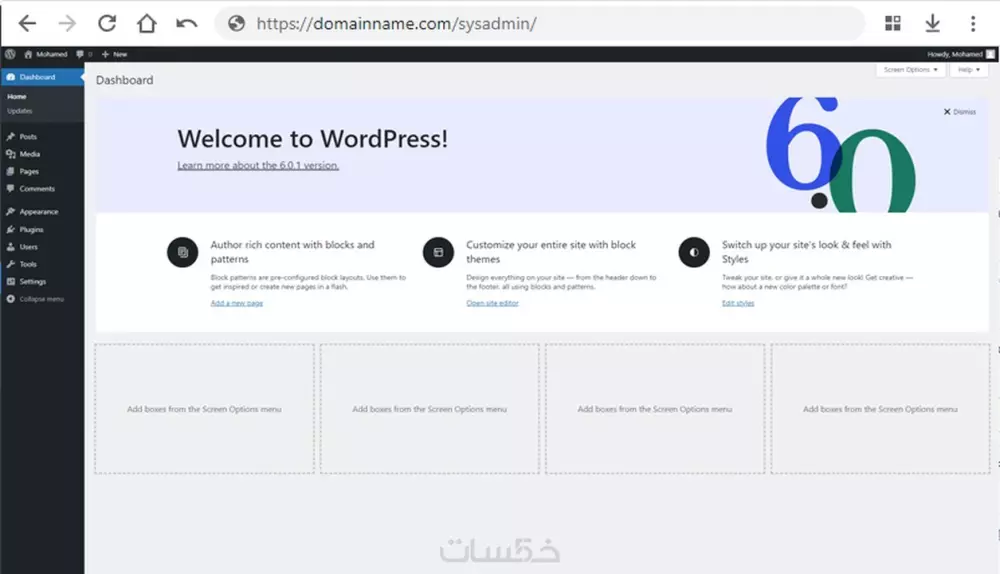Click the undo arrow icon in browser toolbar
Image resolution: width=1000 pixels, height=574 pixels.
(187, 24)
